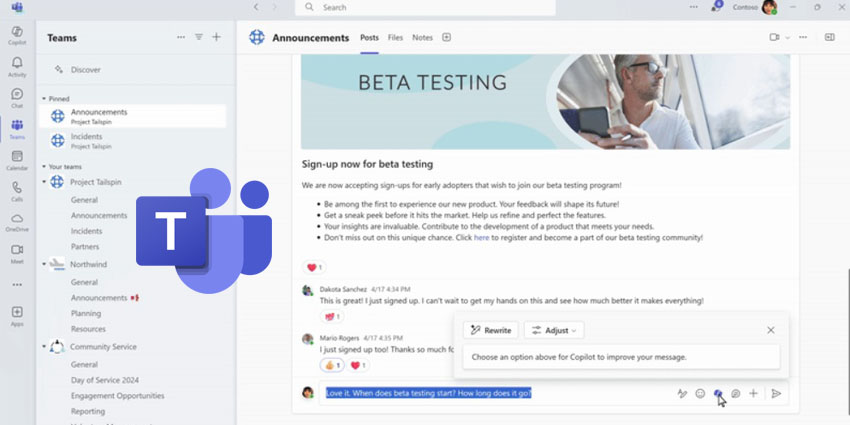Open the Apps store icon
850x425 pixels.
(17, 315)
